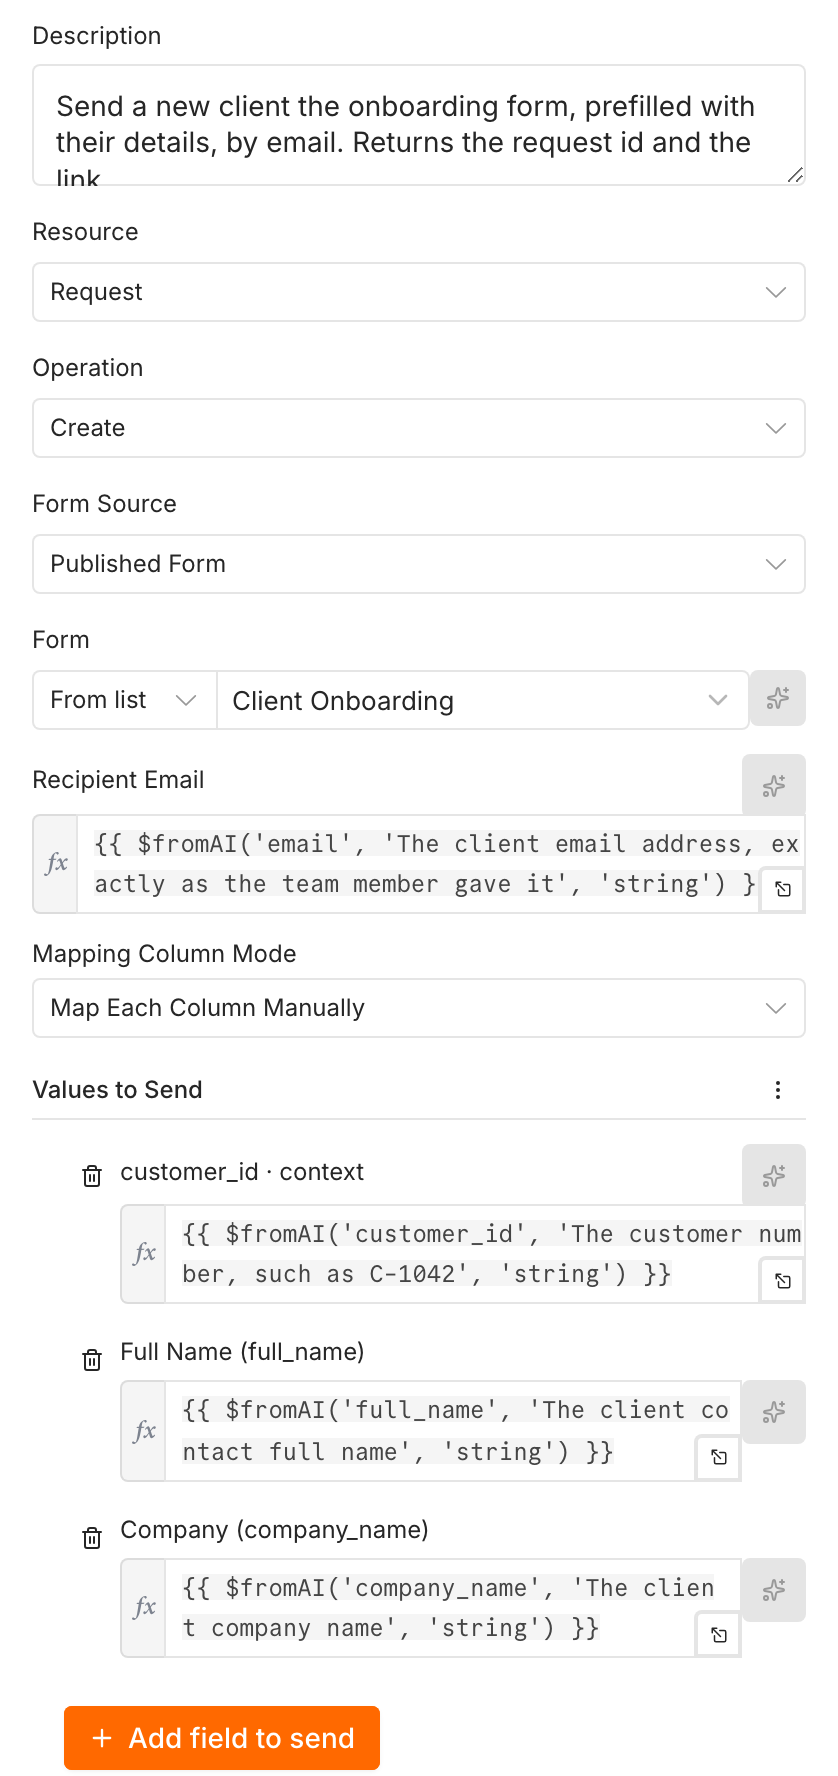
Task: Click the Mapping Column Mode label
Action: click(x=165, y=954)
